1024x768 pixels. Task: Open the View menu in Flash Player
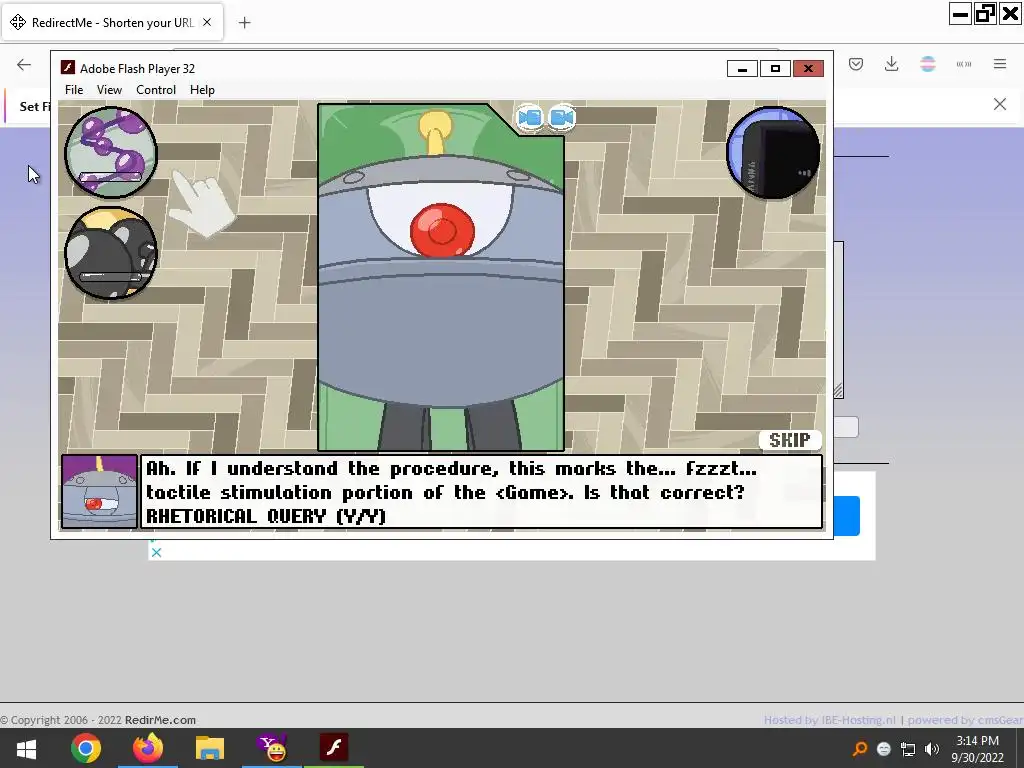[x=109, y=89]
